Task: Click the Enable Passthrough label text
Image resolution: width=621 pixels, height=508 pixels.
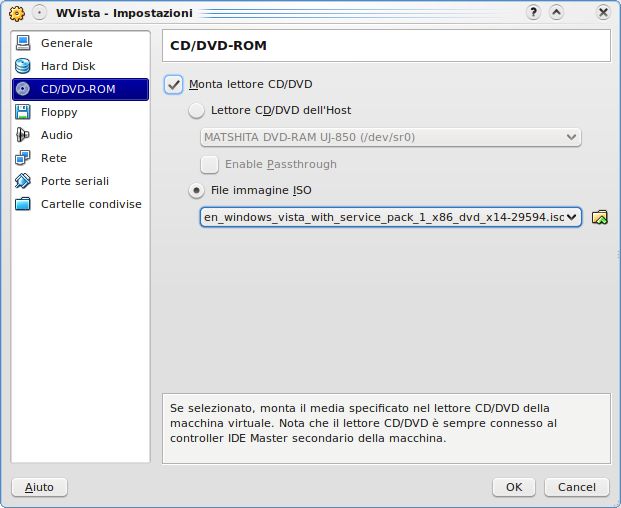Action: [281, 164]
